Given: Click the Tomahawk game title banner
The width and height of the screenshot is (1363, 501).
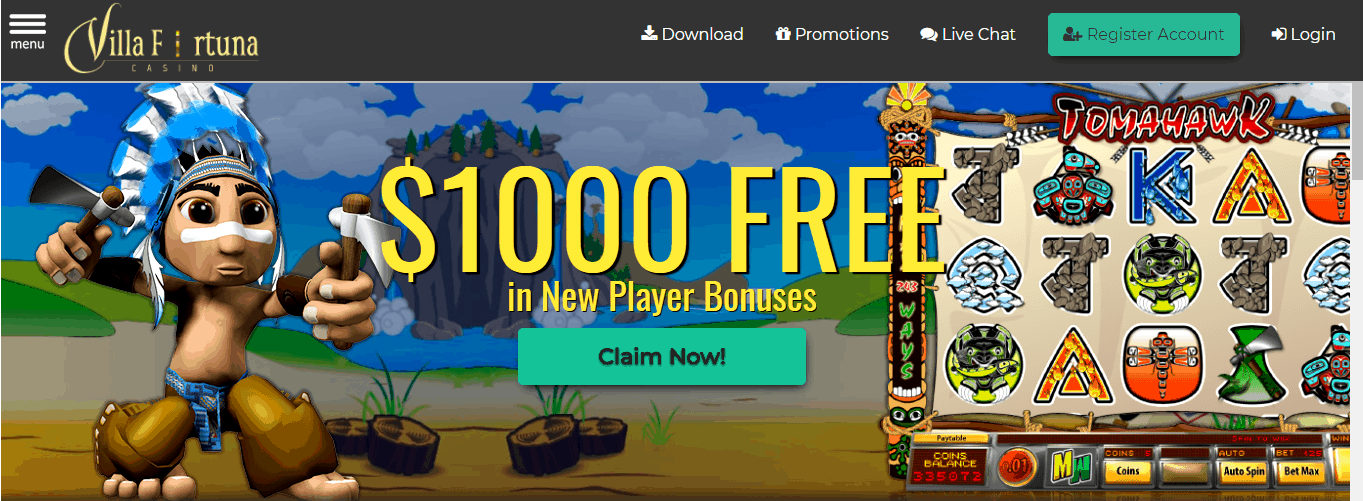Looking at the screenshot, I should point(1163,118).
